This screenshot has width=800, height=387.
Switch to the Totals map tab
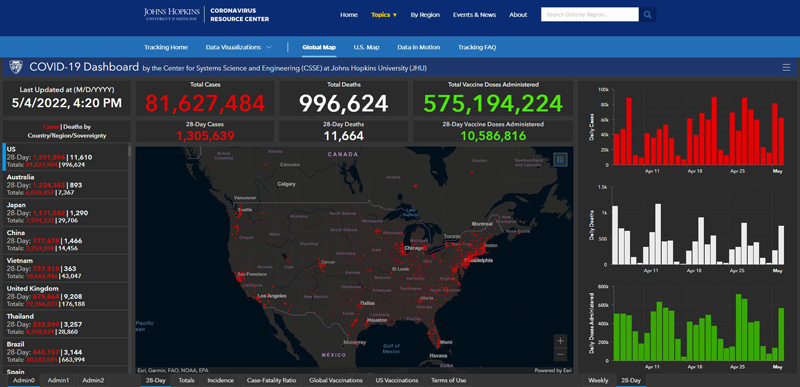pyautogui.click(x=186, y=380)
